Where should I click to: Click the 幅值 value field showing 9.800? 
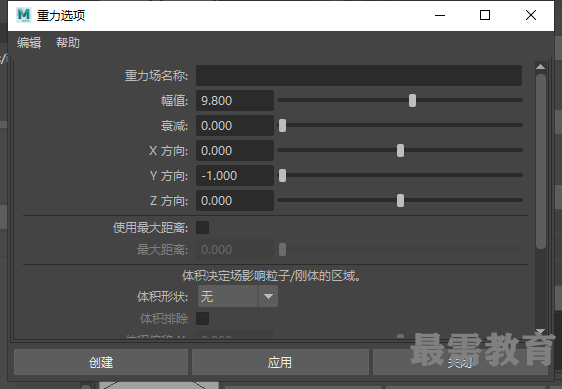pos(235,101)
